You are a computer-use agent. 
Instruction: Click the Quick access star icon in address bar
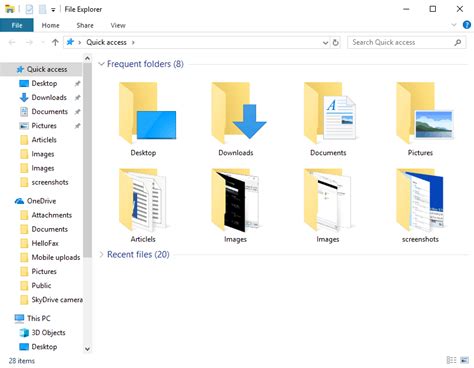70,42
